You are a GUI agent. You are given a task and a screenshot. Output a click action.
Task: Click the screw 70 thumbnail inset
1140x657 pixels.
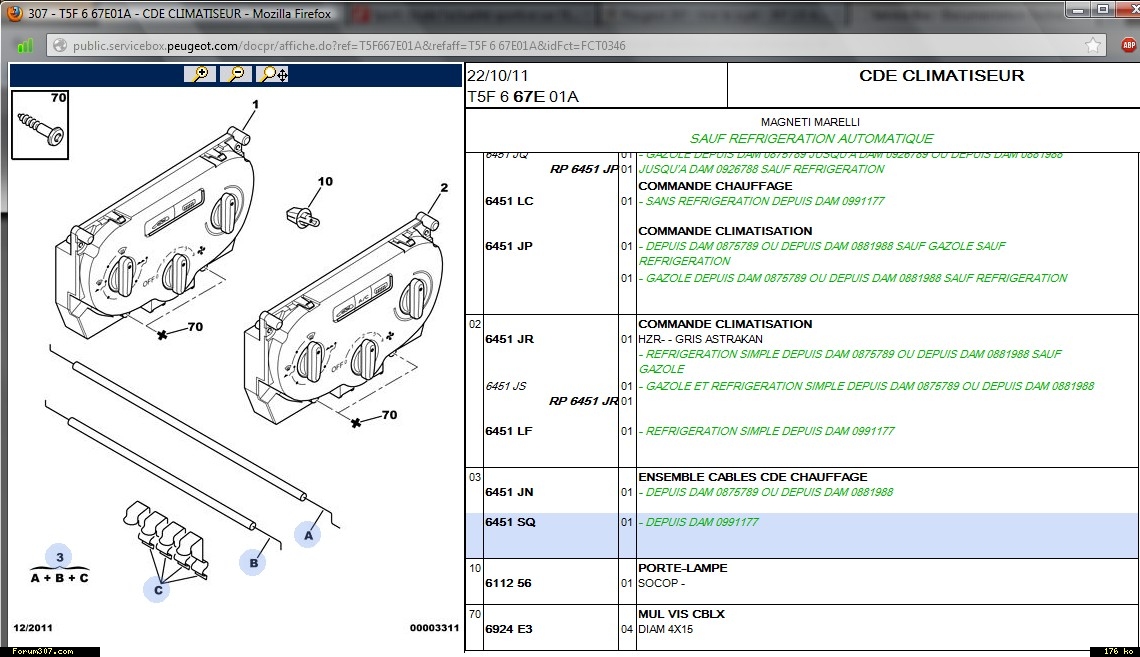(x=40, y=124)
